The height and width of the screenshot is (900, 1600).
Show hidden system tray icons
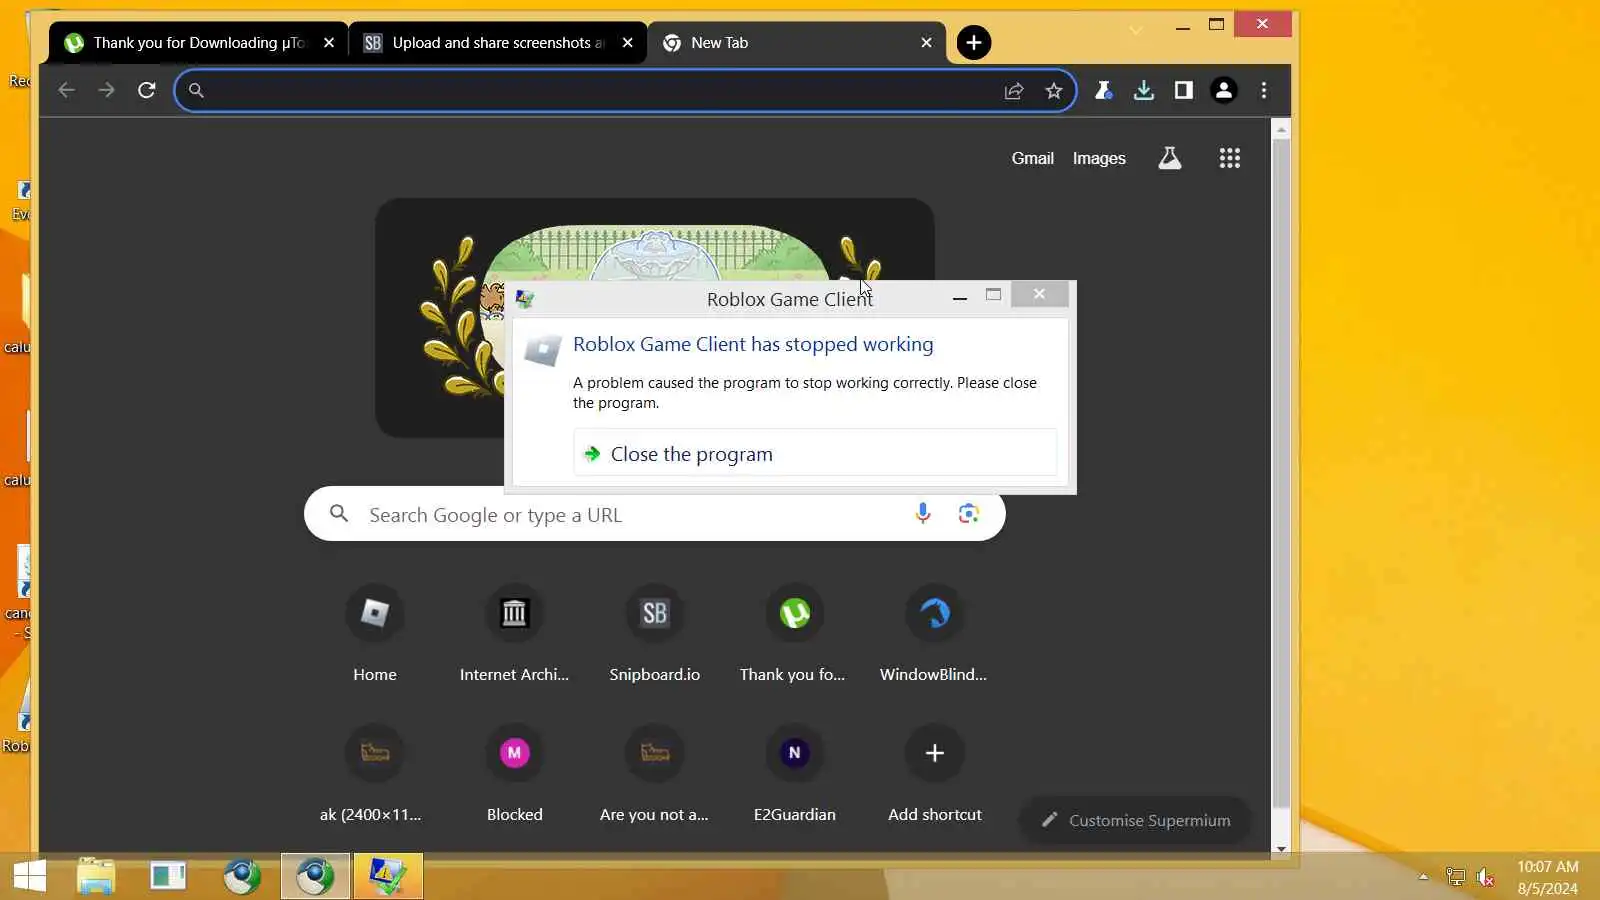1423,877
